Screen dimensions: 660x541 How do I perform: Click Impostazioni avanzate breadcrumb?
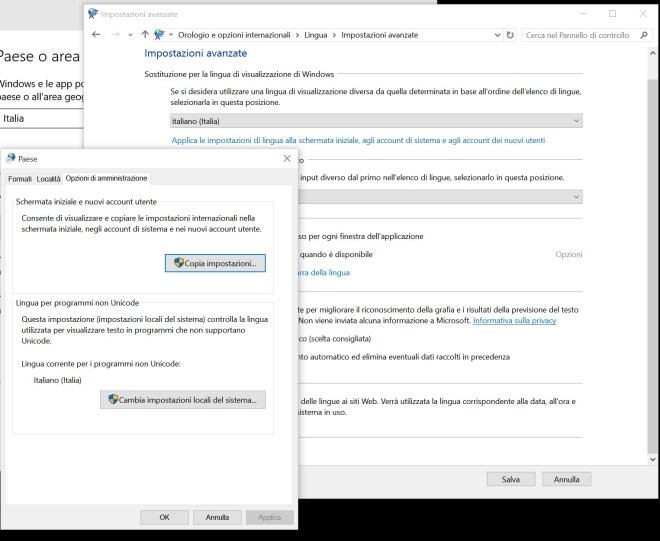(380, 35)
